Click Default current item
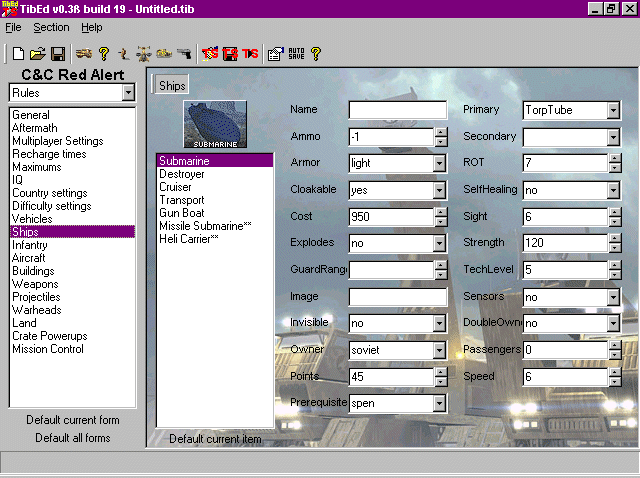640x478 pixels. tap(215, 439)
